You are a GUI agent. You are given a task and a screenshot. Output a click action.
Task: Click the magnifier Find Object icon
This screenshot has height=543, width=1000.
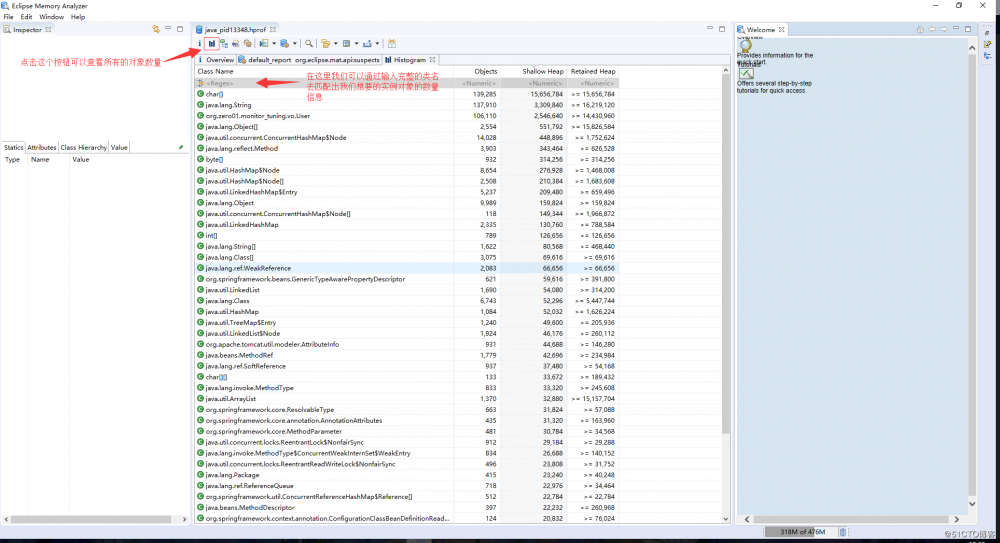click(x=310, y=44)
